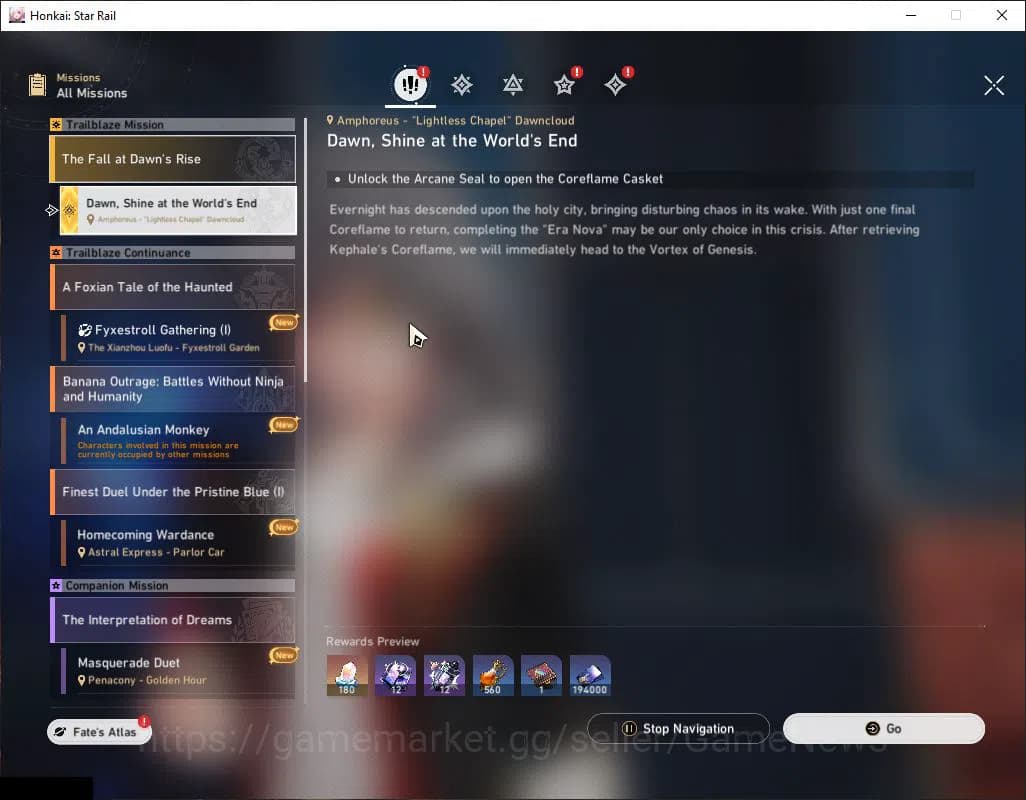Open the Adventure Mission diamond filter tab

(615, 84)
